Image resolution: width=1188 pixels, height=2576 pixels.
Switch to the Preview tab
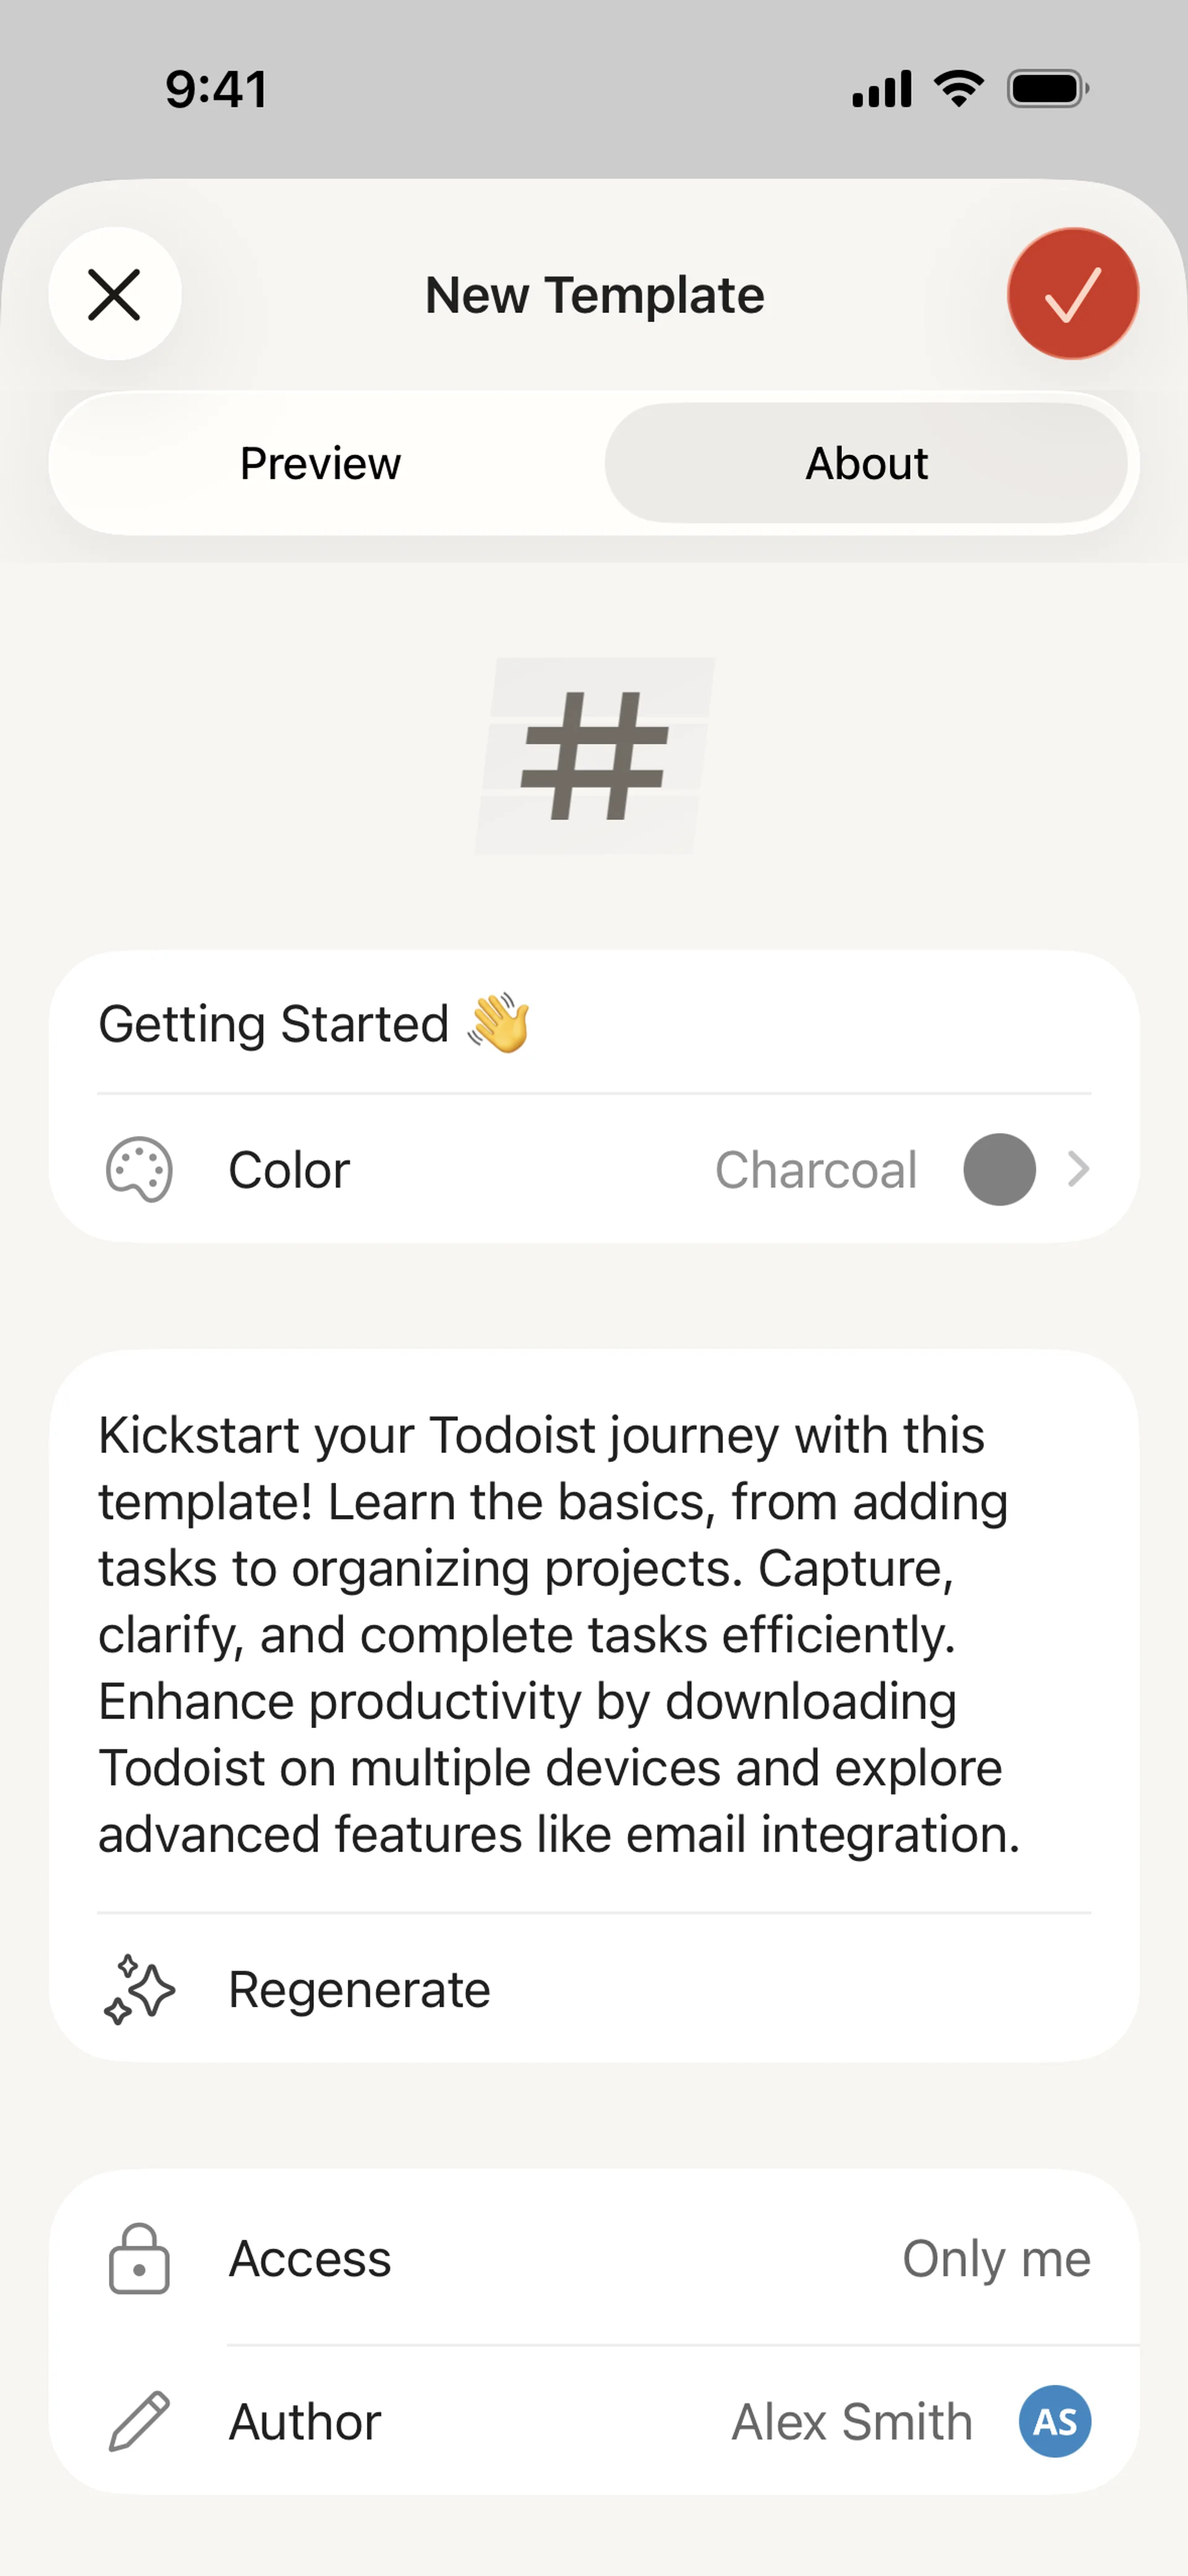320,464
